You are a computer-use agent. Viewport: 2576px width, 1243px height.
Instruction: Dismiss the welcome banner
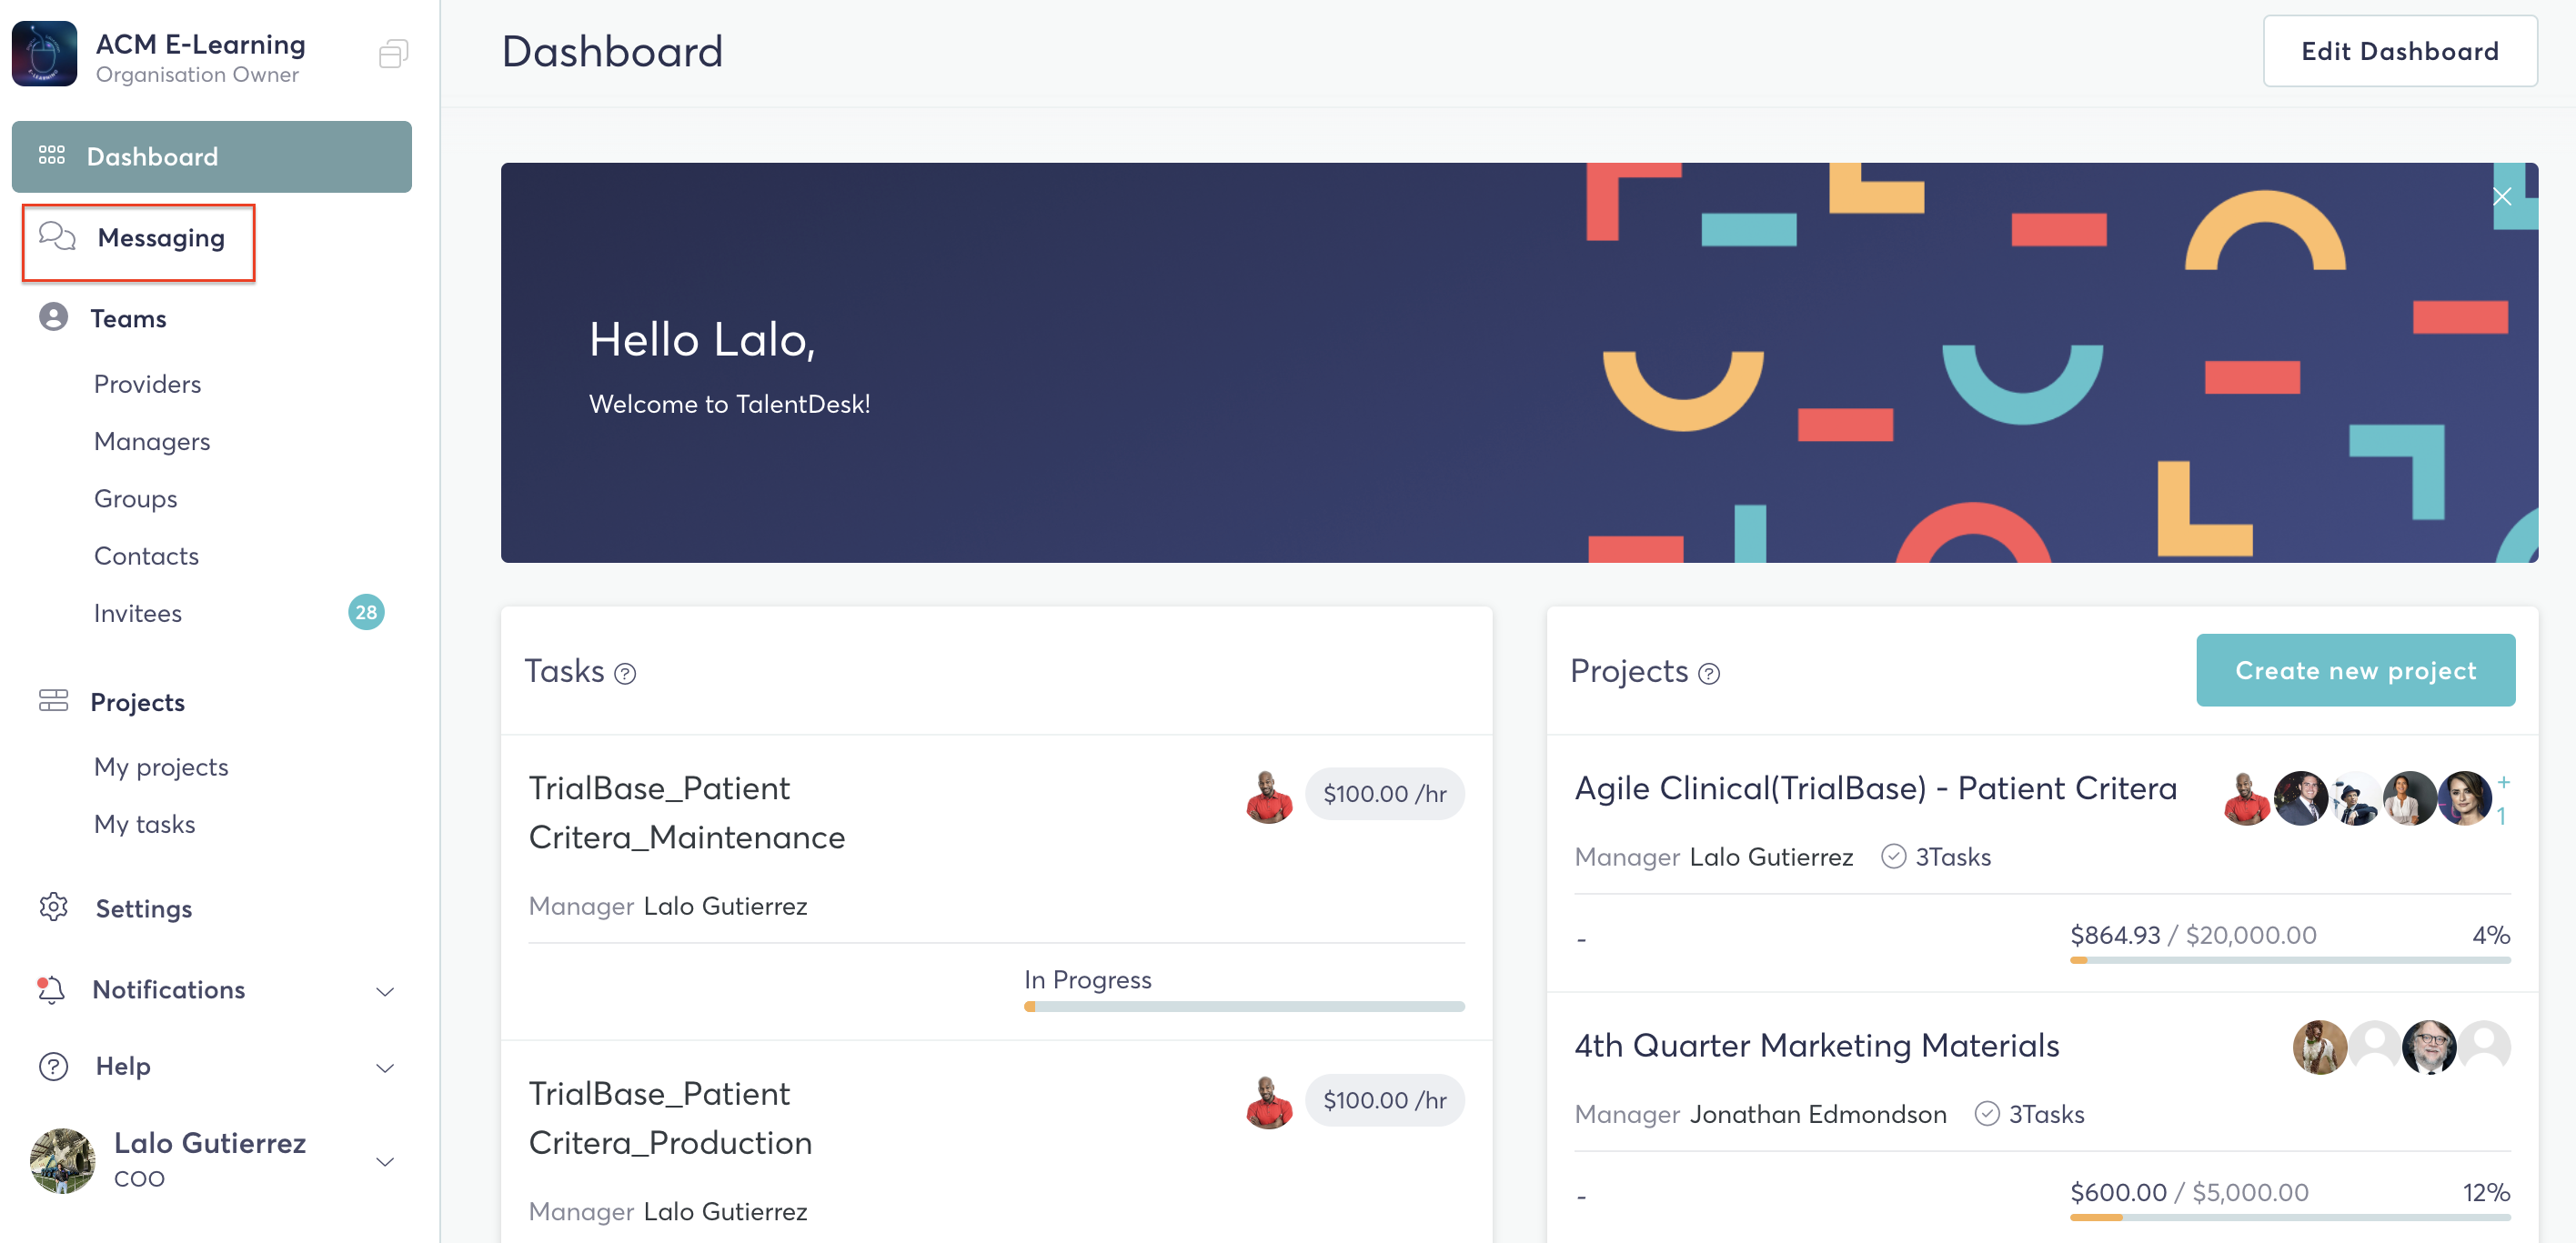click(x=2502, y=196)
